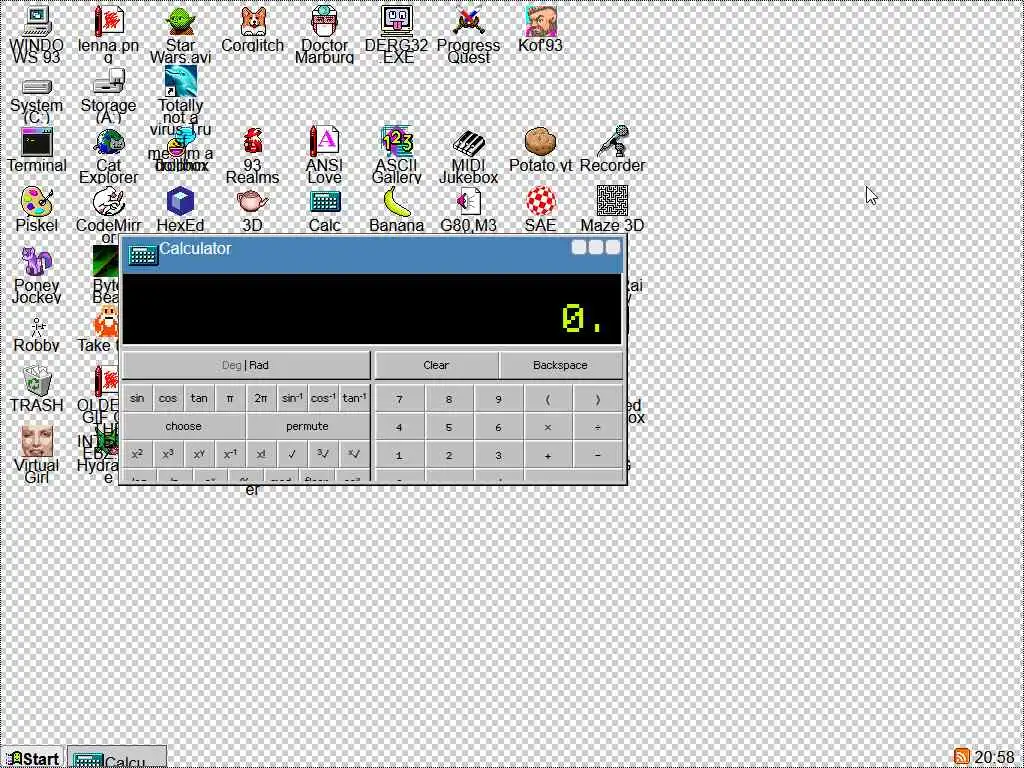
Task: Switch calculator to Rad mode
Action: pyautogui.click(x=259, y=365)
